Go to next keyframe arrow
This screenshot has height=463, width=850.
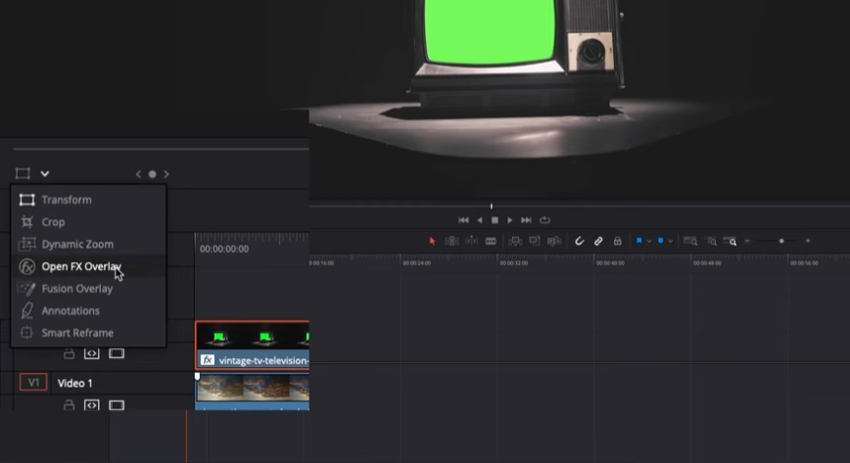coord(166,174)
